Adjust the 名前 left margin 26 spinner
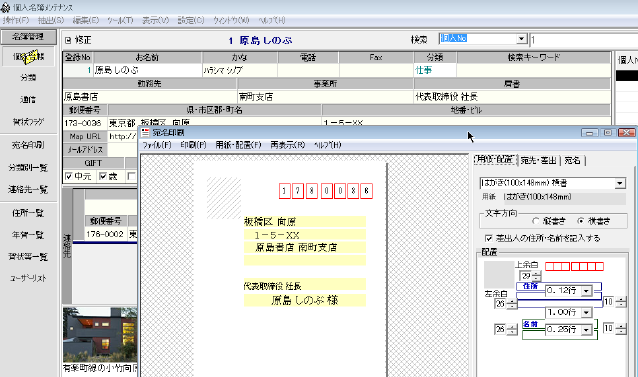Screen dimensions: 638x377 pyautogui.click(x=512, y=329)
